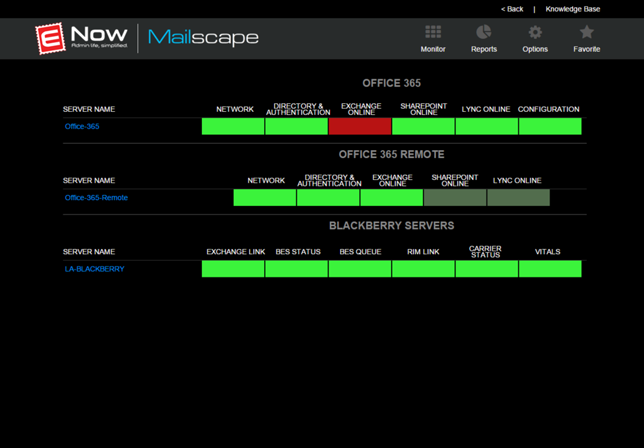Click SERVER NAME header in Blackberry section
644x448 pixels.
pos(89,252)
